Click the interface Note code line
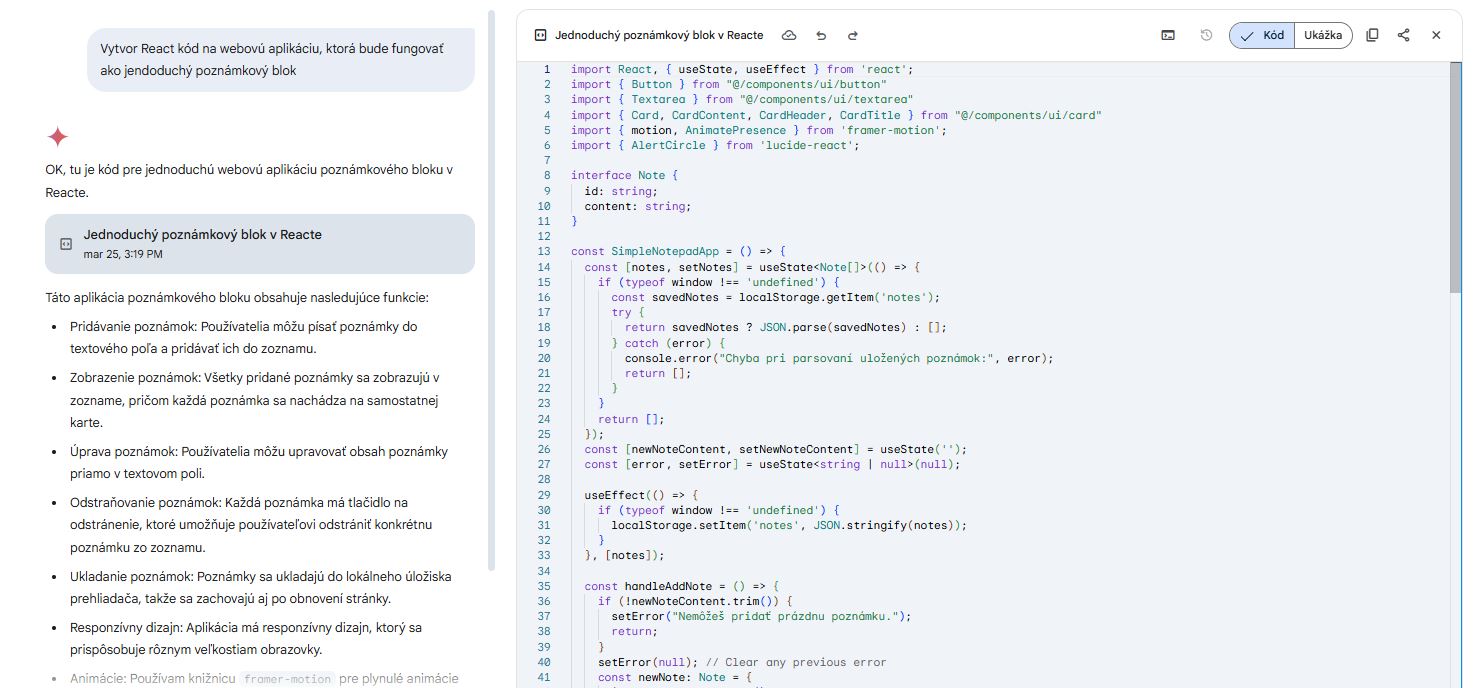Viewport: 1483px width, 688px height. click(x=624, y=175)
